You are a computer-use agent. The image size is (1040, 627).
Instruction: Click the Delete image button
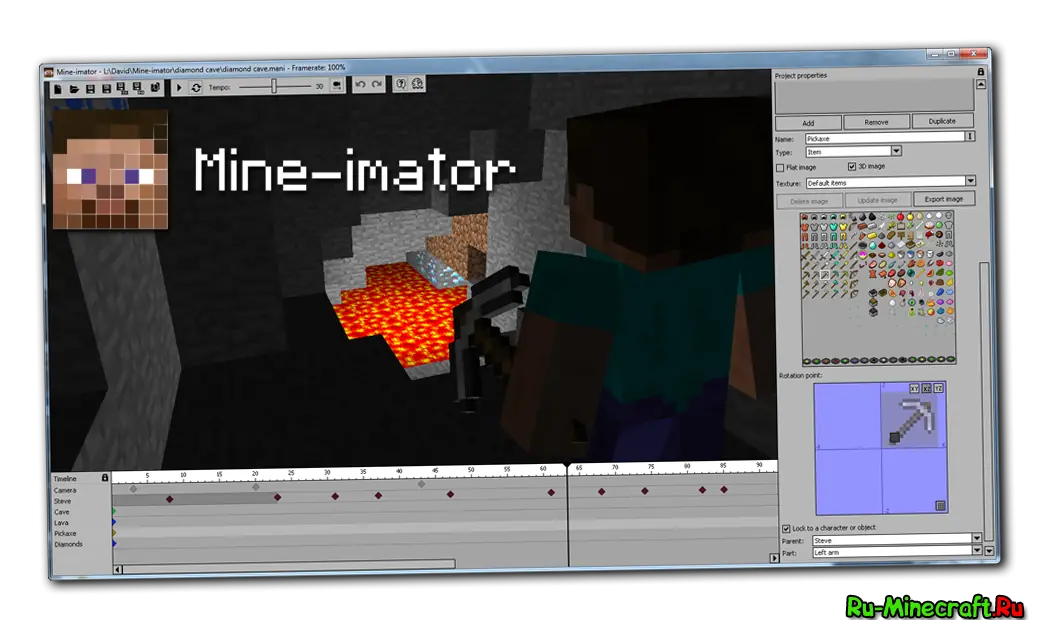(x=809, y=201)
